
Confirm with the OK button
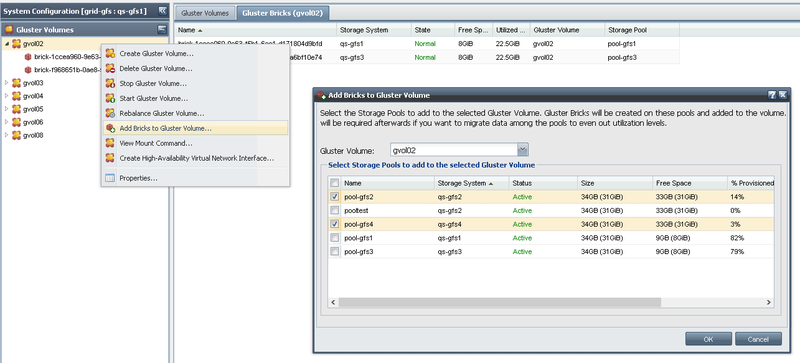tap(708, 339)
